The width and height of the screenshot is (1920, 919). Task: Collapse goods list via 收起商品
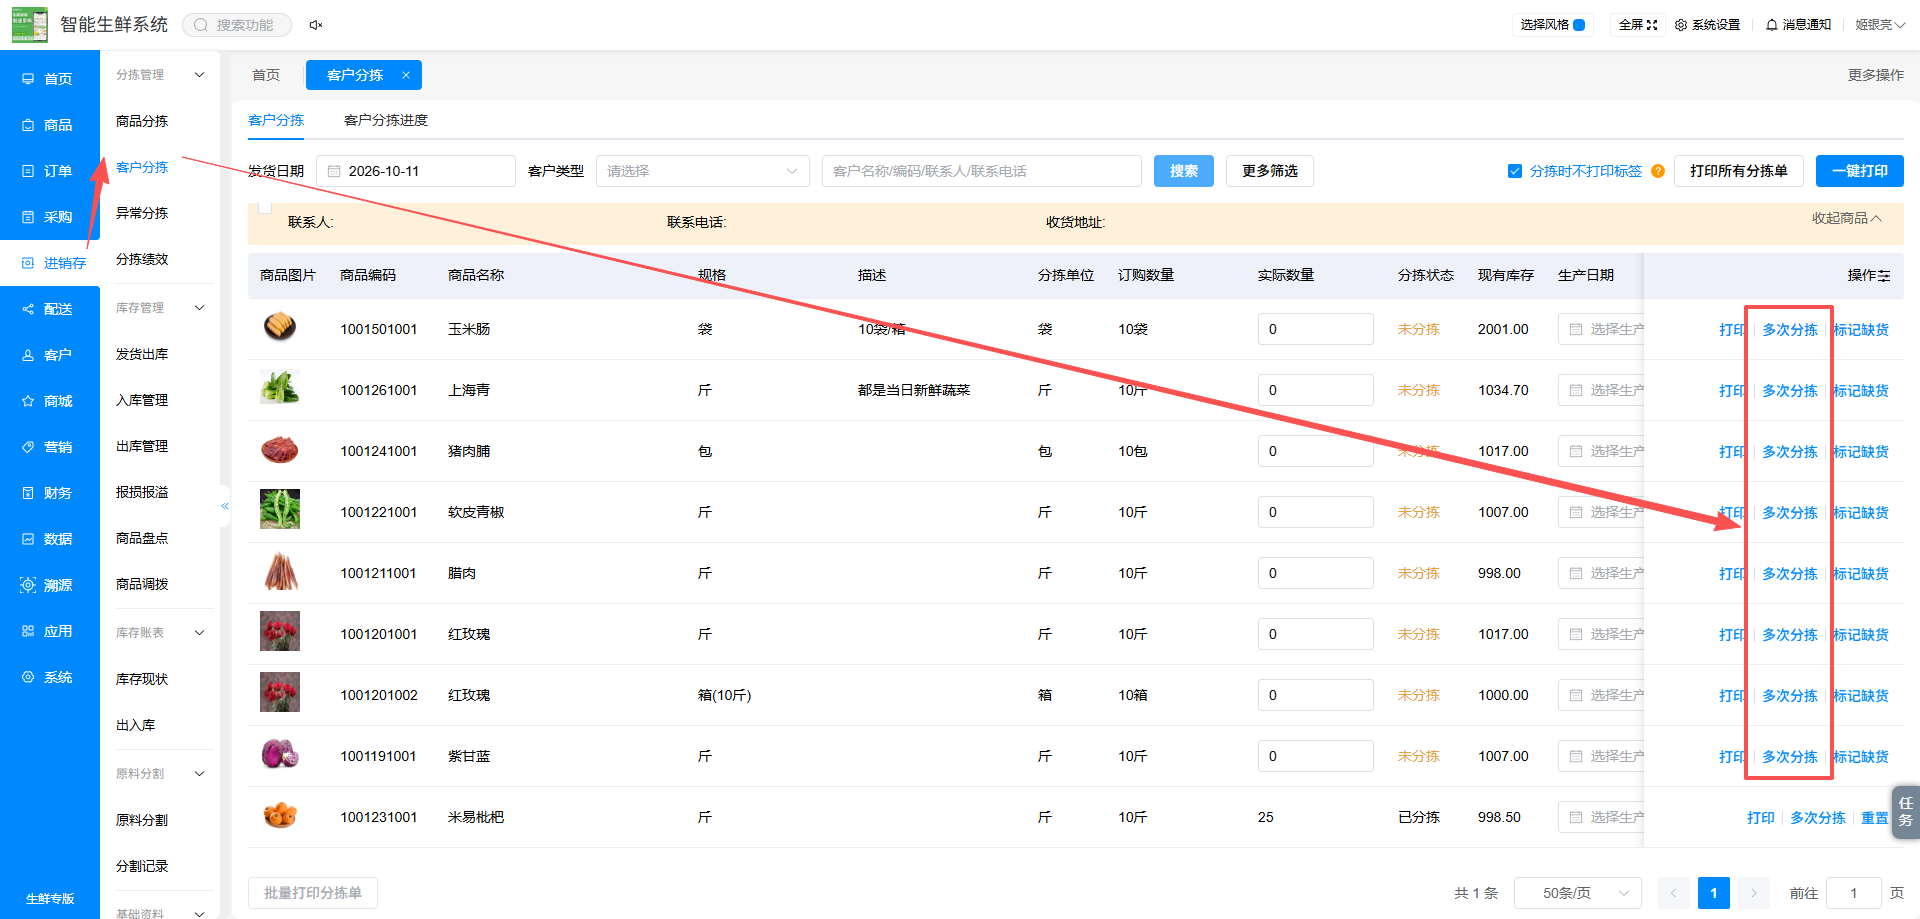pos(1846,218)
